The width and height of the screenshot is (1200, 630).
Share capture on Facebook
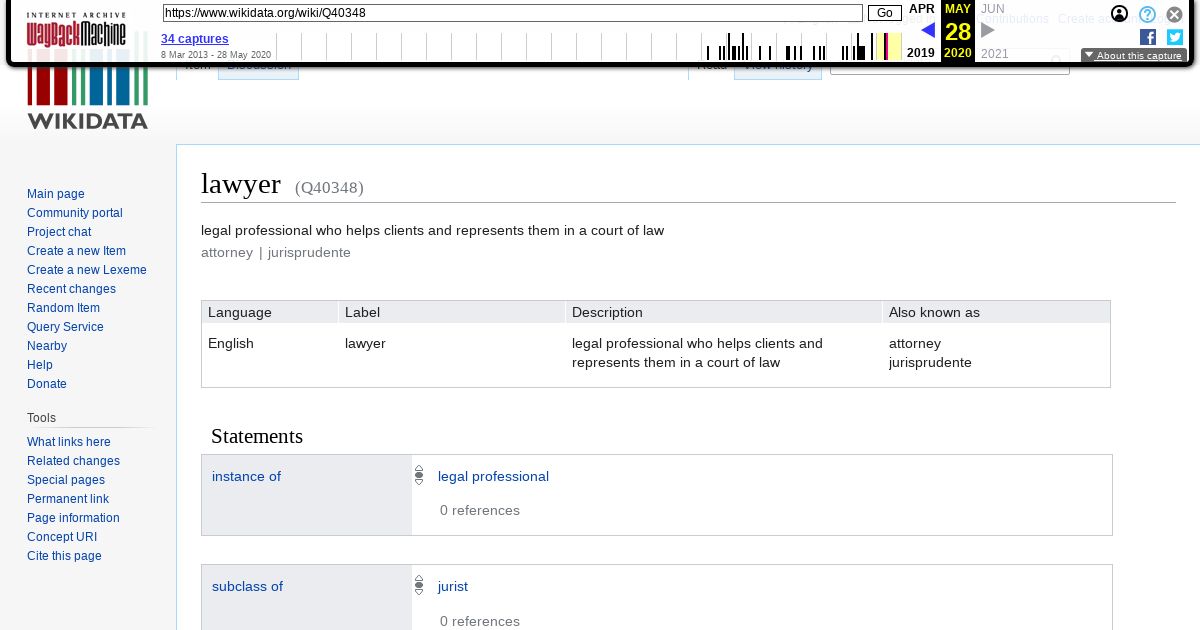pos(1148,37)
